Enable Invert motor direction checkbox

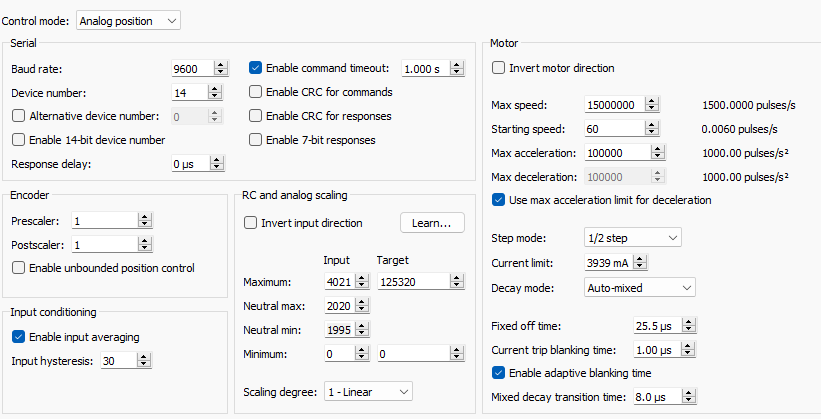click(x=499, y=68)
